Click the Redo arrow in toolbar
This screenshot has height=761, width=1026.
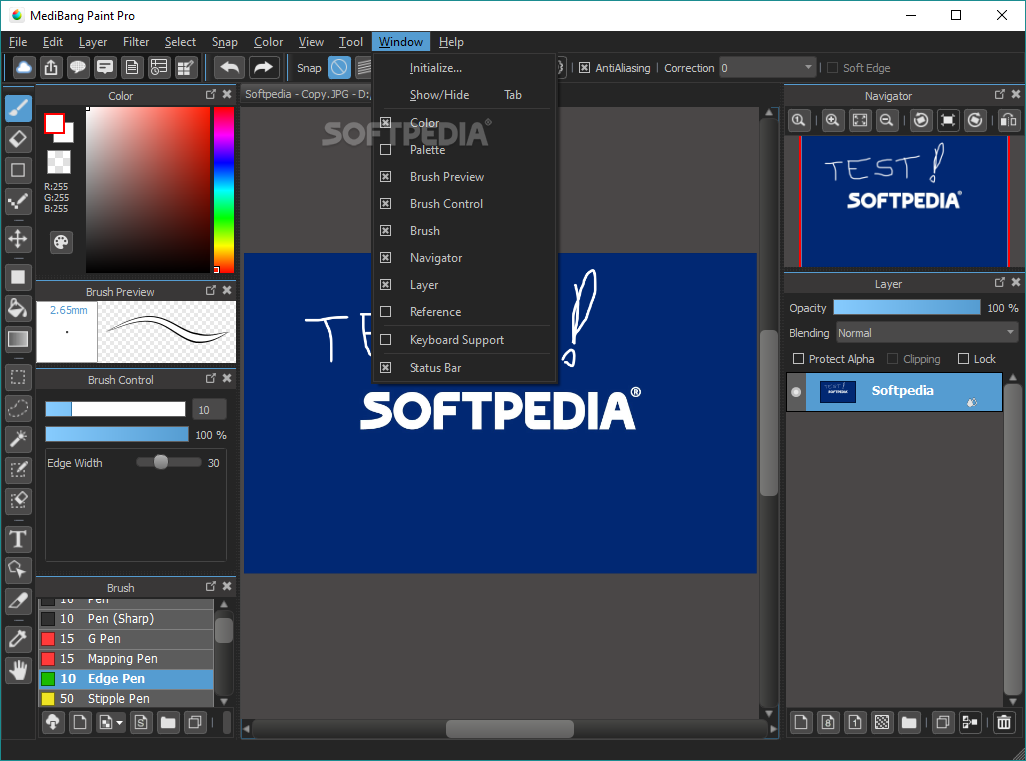pos(264,67)
